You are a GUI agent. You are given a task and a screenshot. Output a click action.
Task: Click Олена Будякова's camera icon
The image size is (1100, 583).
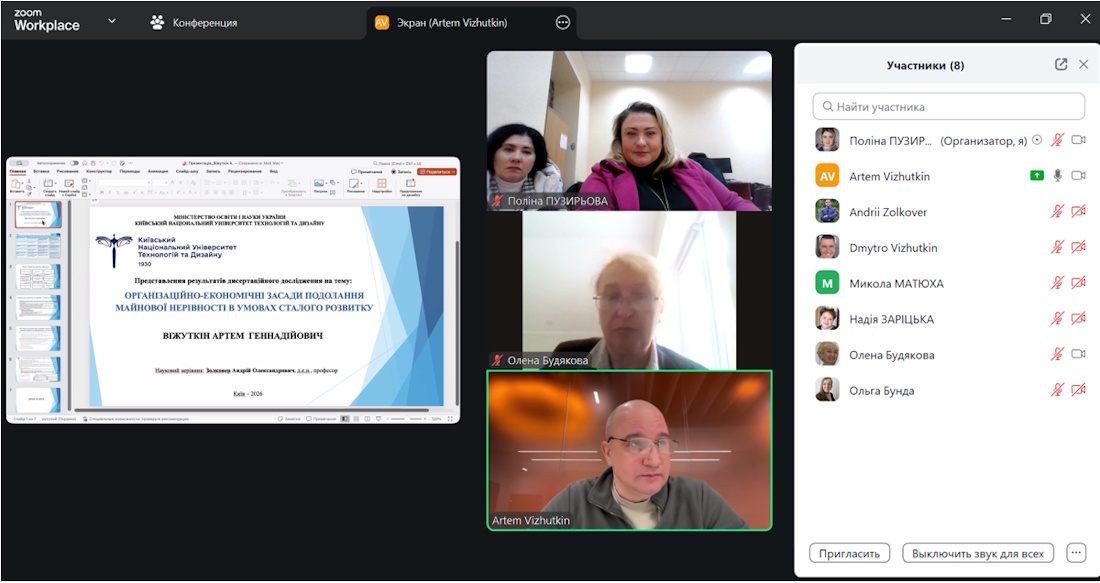[1078, 355]
